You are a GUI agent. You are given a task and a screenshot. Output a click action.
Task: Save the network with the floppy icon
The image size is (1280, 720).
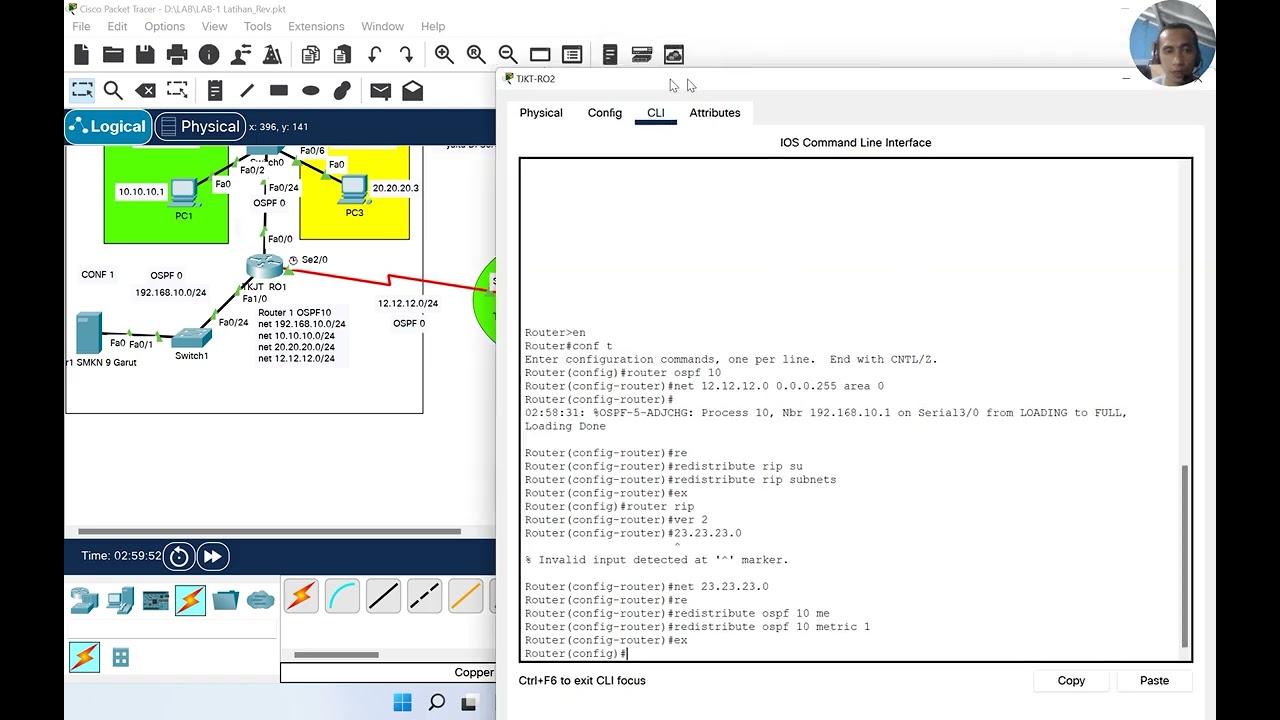[145, 55]
